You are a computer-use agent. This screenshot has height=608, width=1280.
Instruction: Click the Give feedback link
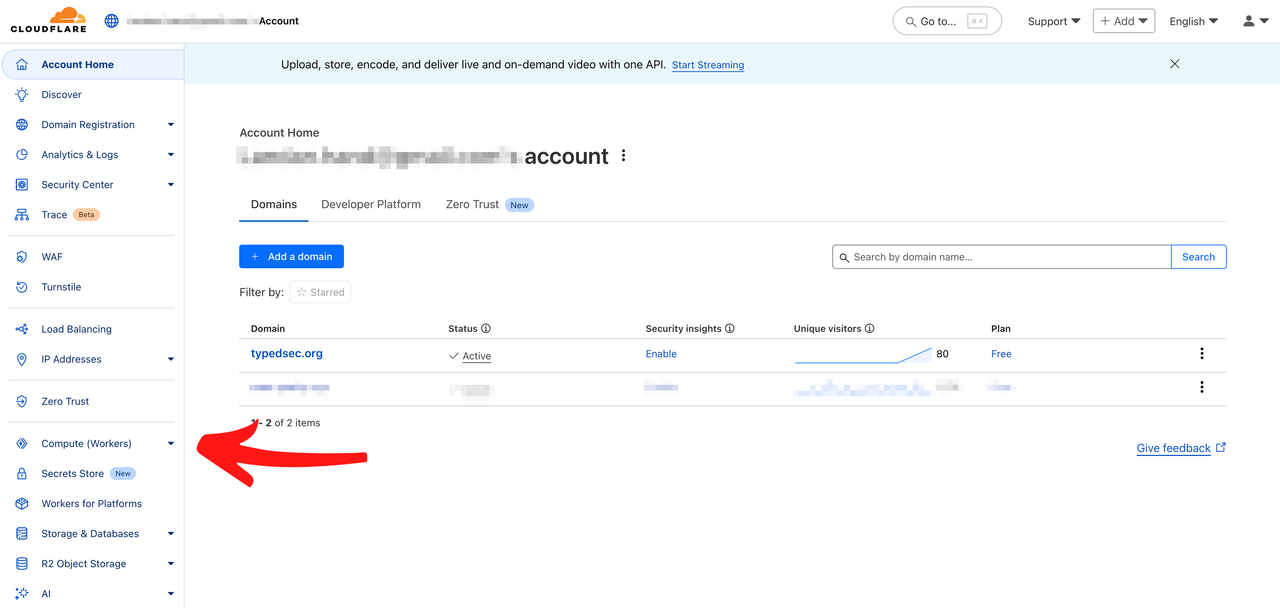click(x=1181, y=448)
